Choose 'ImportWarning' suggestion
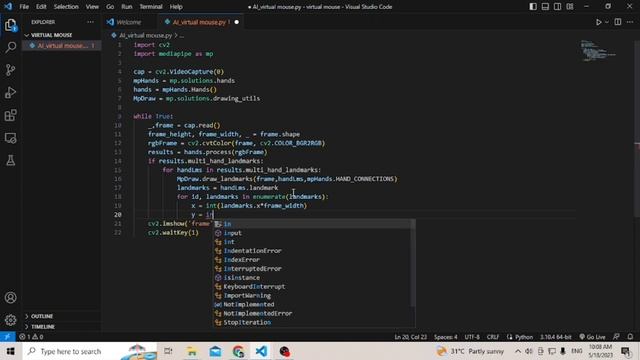 click(x=314, y=296)
